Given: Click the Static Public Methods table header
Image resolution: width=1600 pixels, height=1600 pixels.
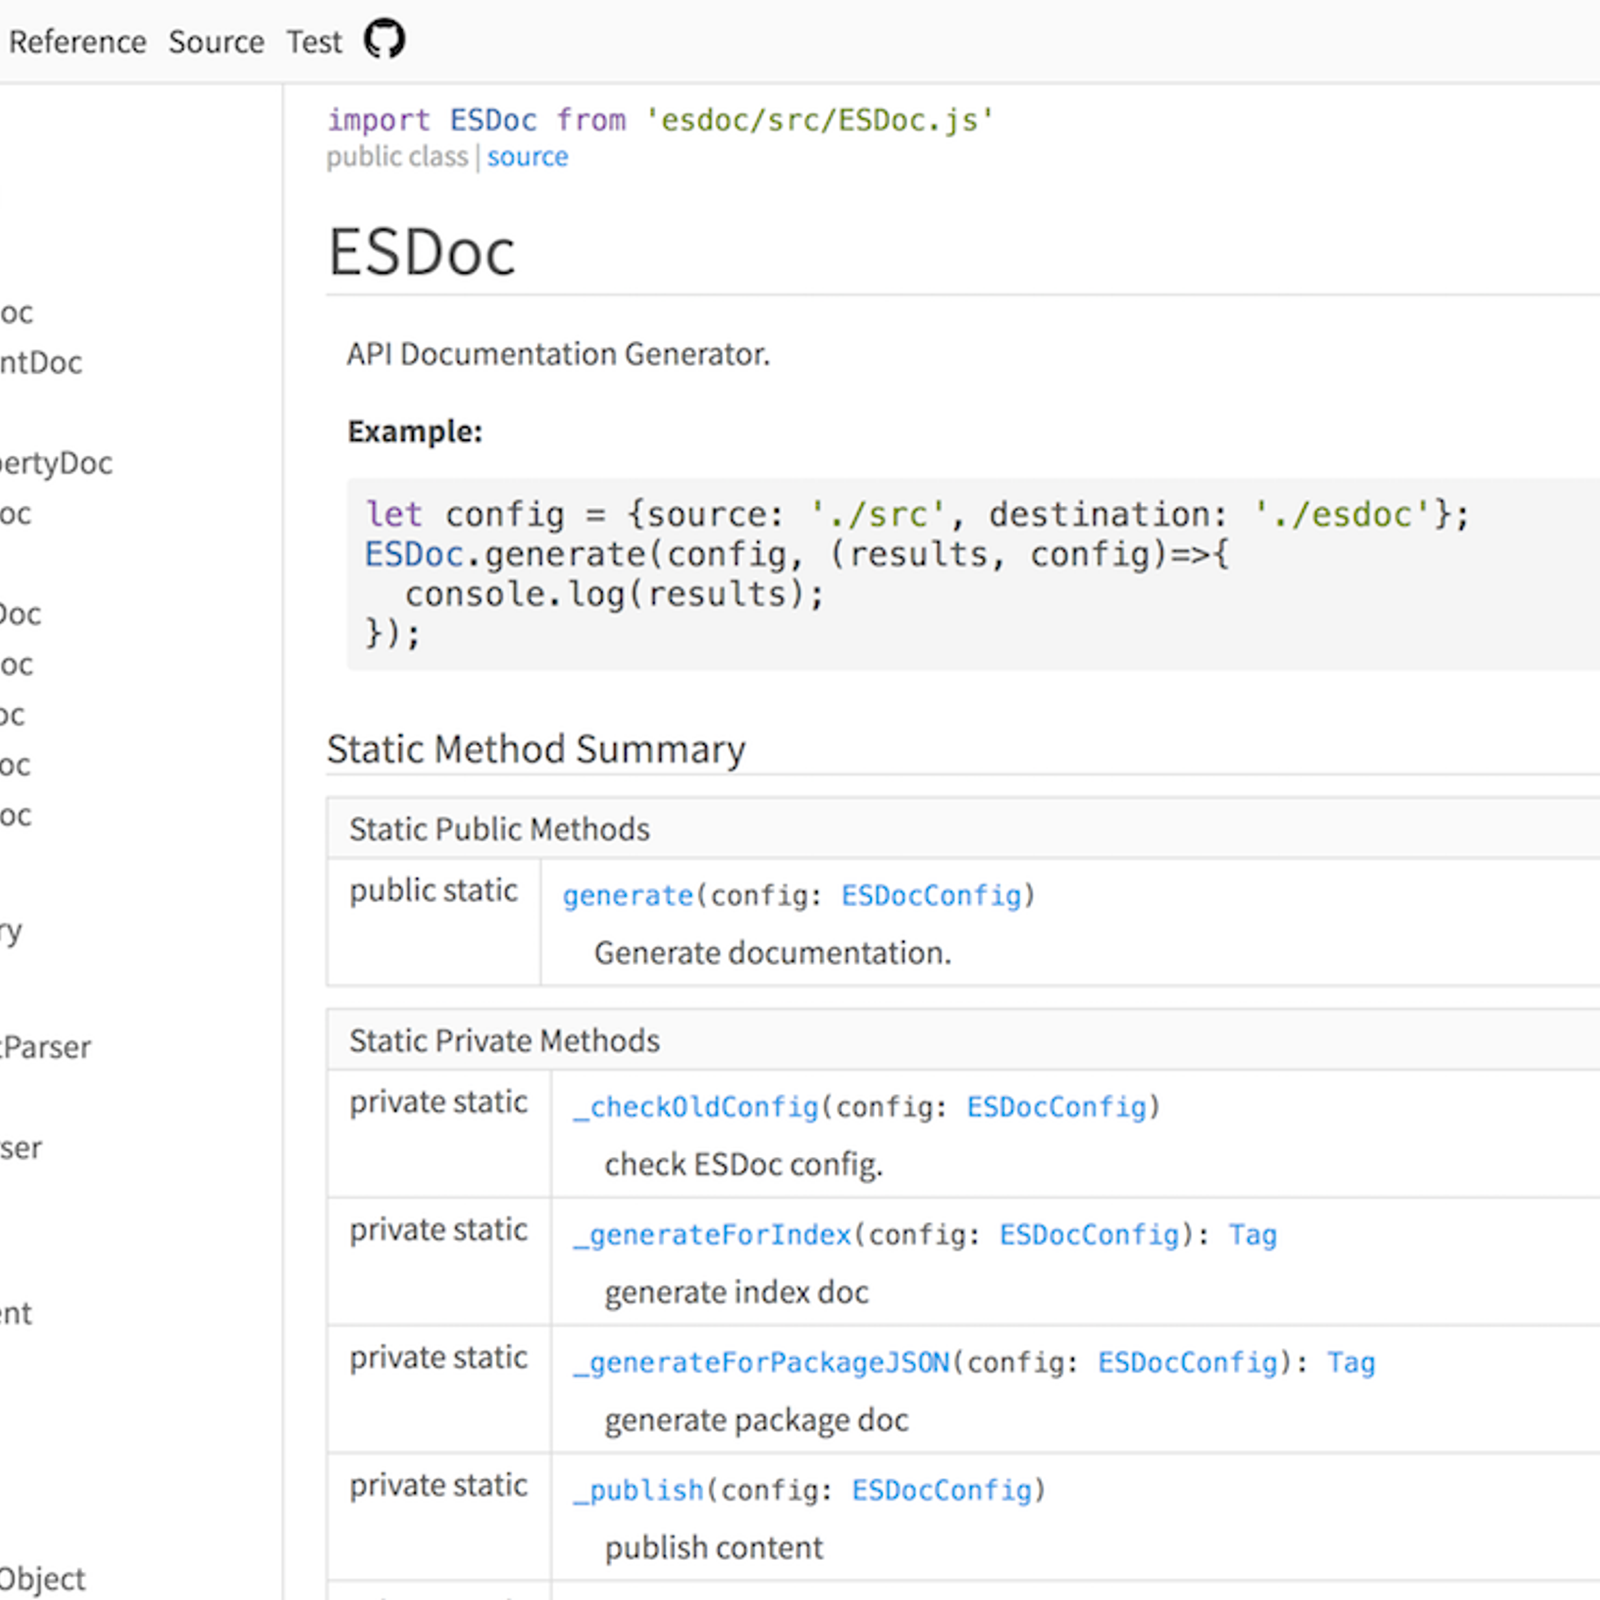Looking at the screenshot, I should 499,829.
